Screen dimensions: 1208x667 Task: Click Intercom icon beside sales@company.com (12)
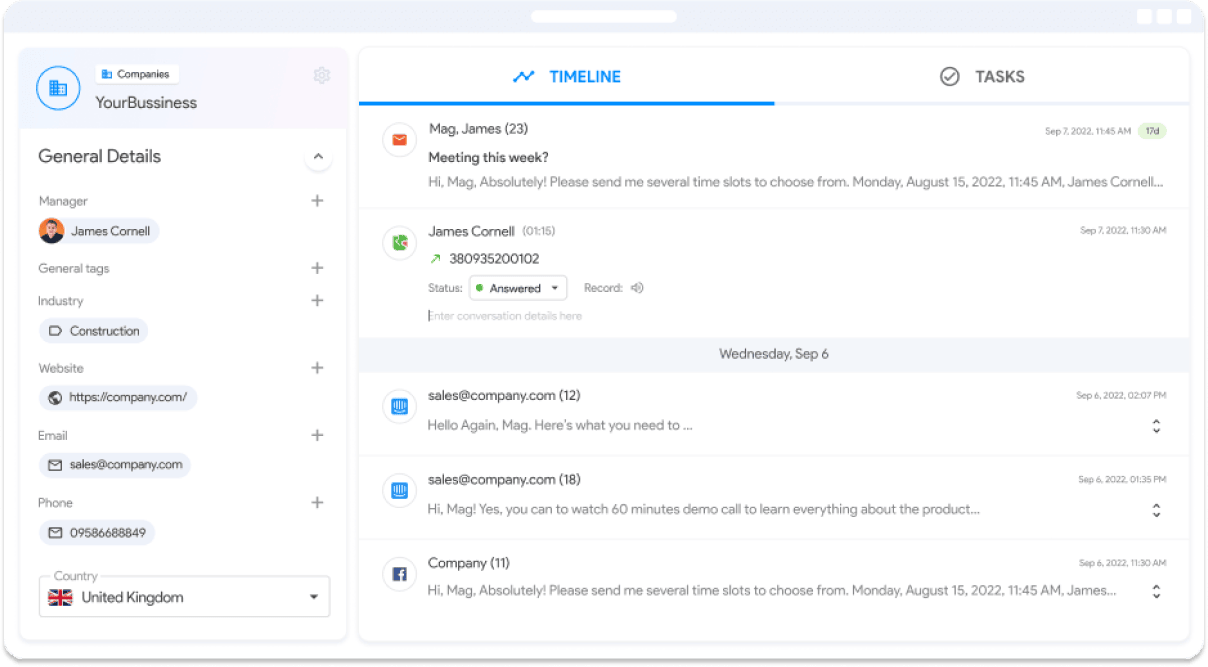tap(399, 406)
